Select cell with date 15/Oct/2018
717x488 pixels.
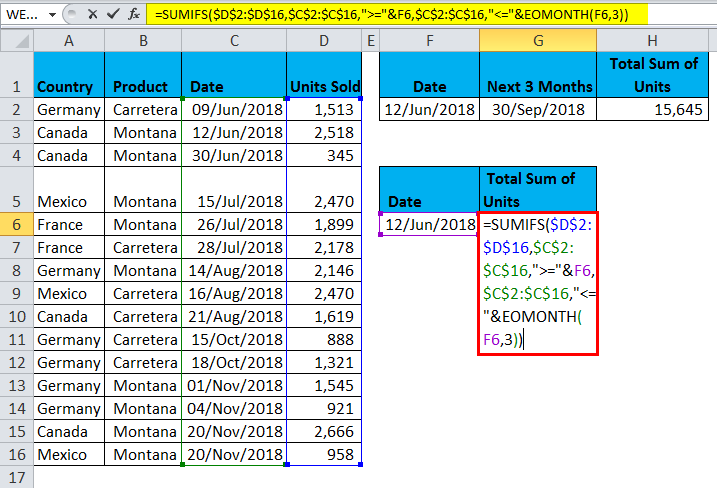[234, 339]
